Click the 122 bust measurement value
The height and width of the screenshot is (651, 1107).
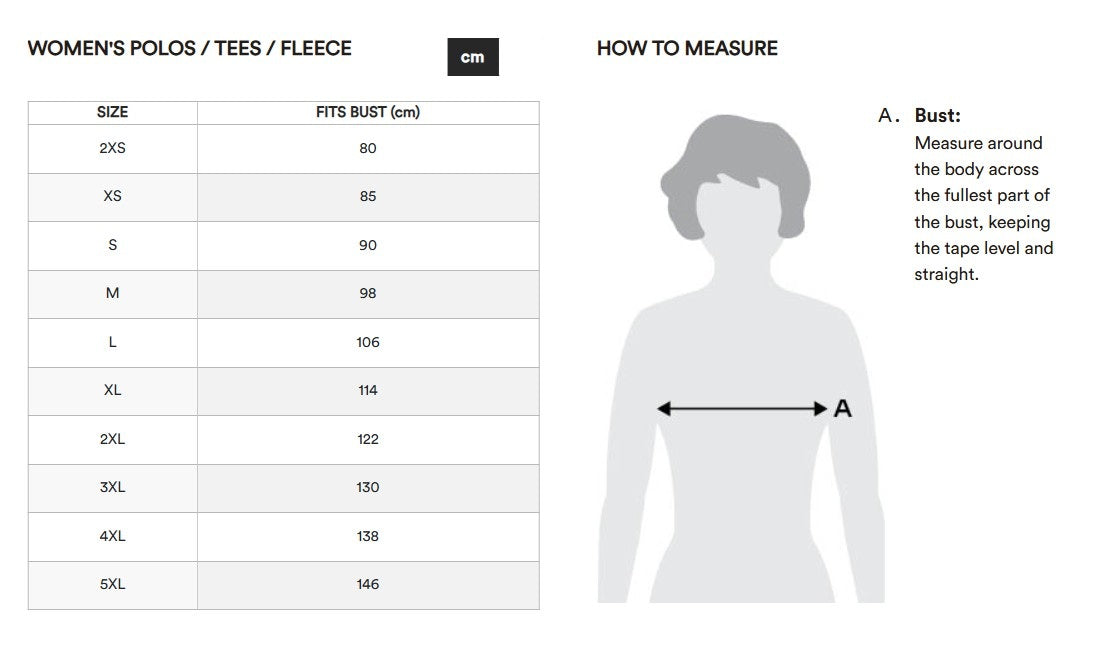point(368,439)
